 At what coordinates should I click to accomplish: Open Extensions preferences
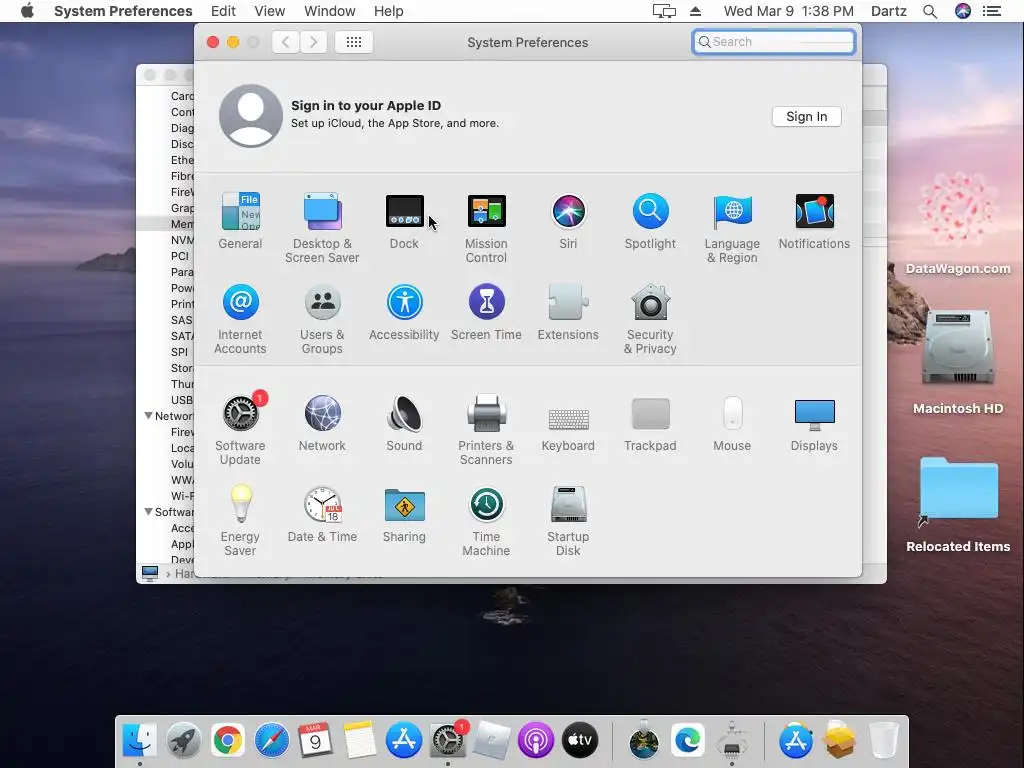[x=568, y=312]
